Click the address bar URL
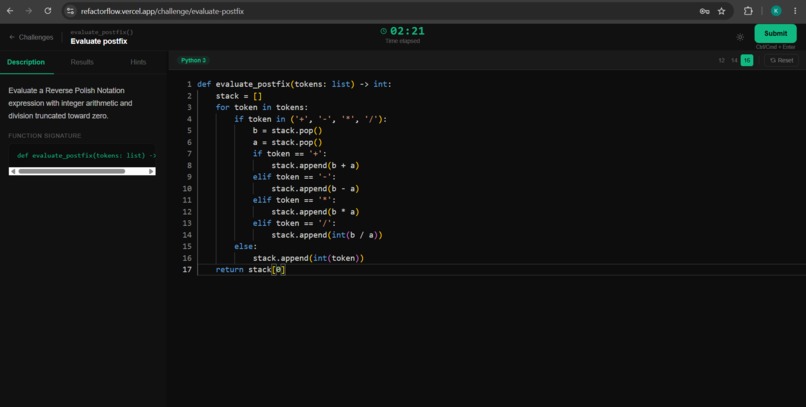This screenshot has width=806, height=407. point(162,11)
